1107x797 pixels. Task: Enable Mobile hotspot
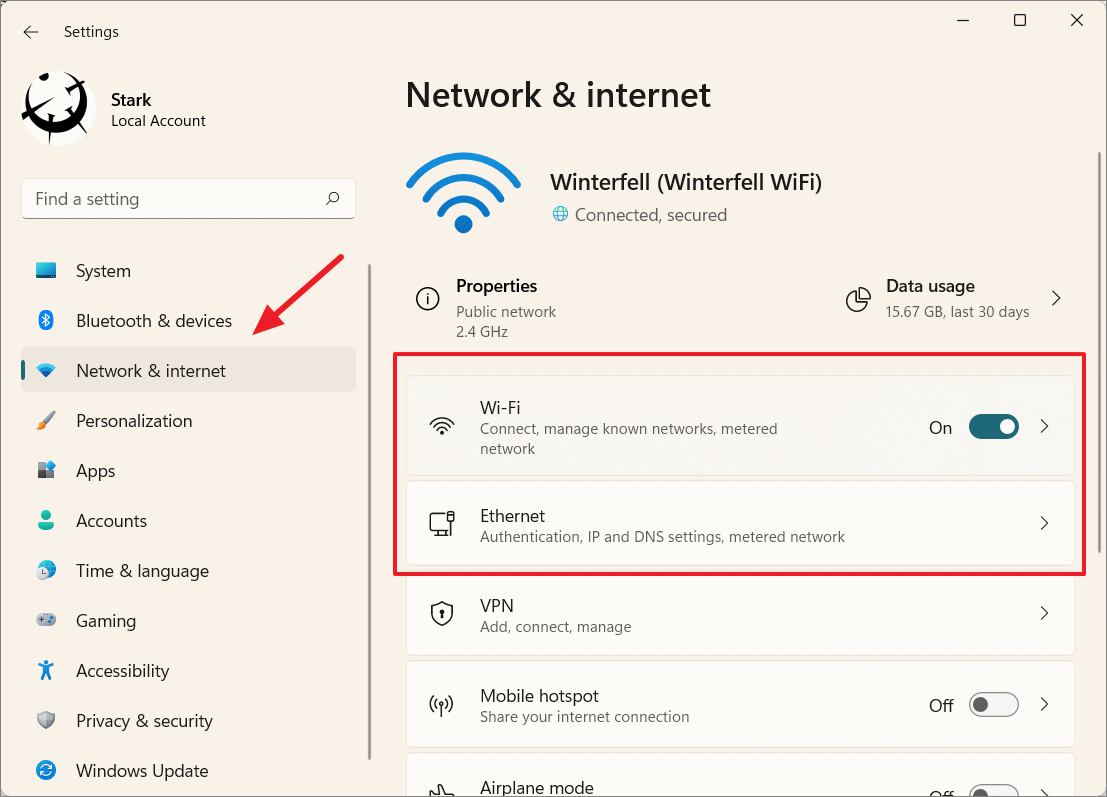993,704
